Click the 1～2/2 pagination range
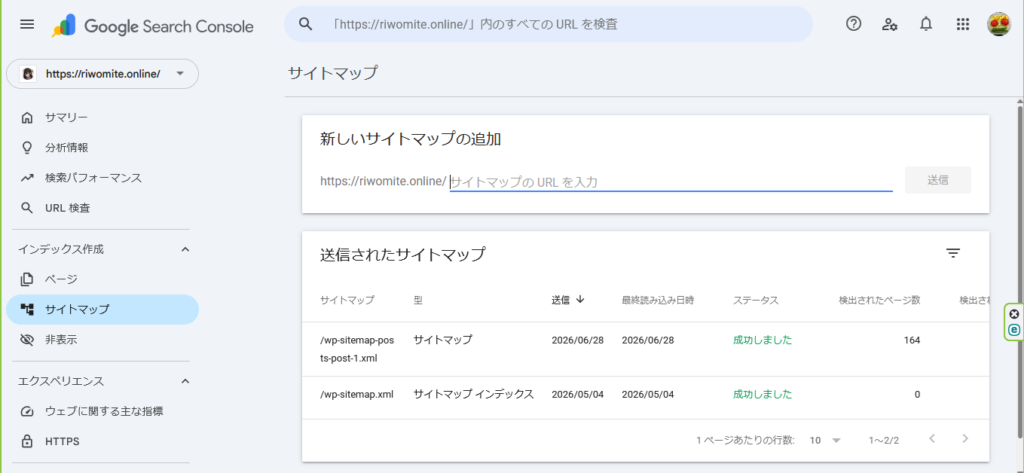 pyautogui.click(x=884, y=440)
